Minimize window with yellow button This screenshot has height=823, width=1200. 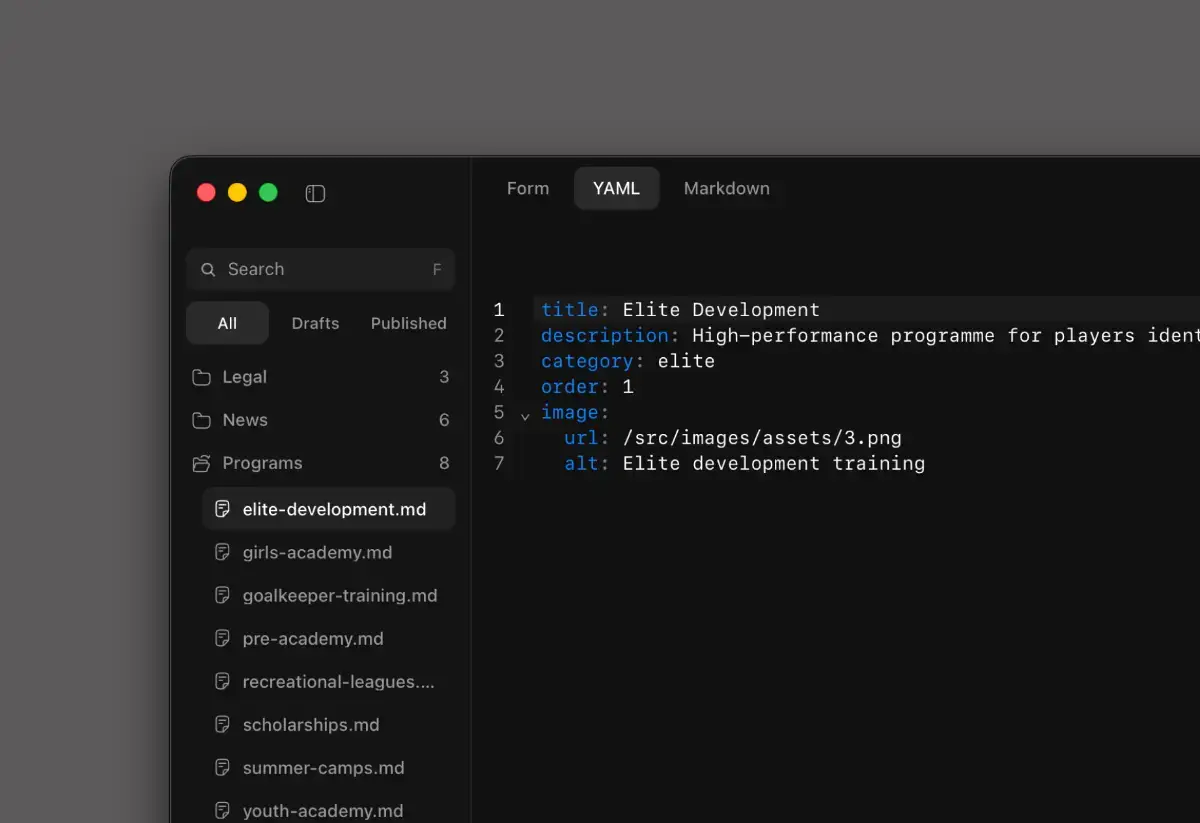click(237, 193)
